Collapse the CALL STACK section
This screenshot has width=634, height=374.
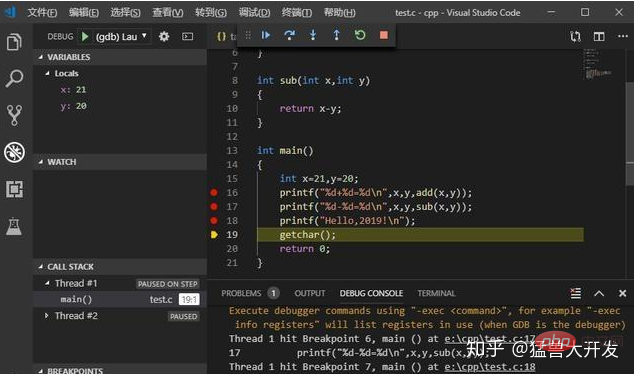click(120, 267)
